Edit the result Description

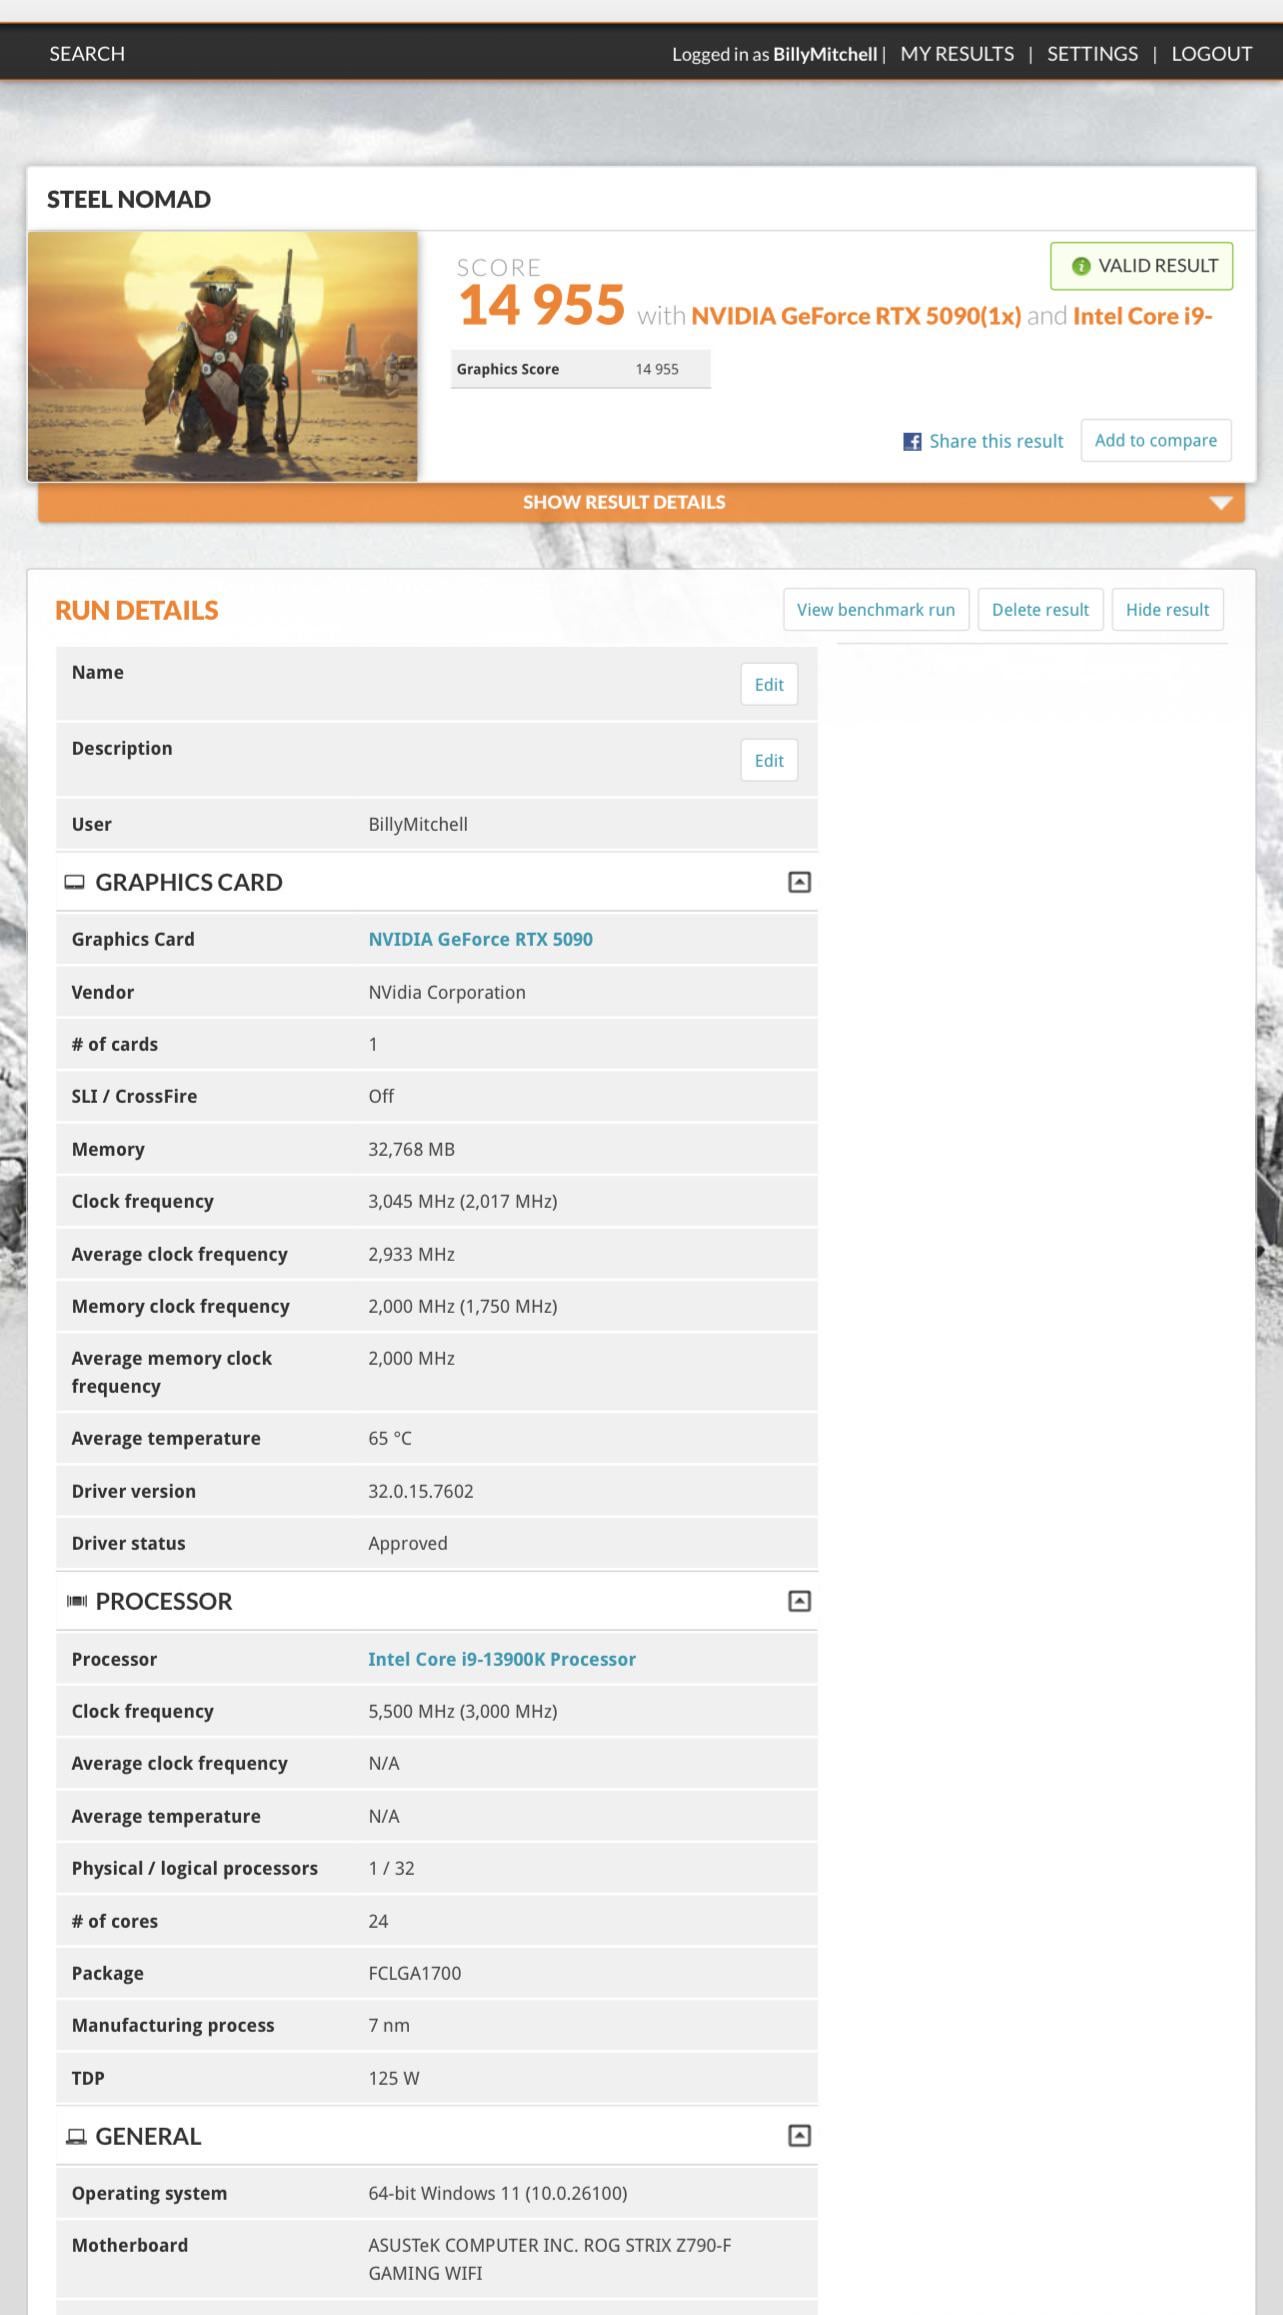(769, 761)
